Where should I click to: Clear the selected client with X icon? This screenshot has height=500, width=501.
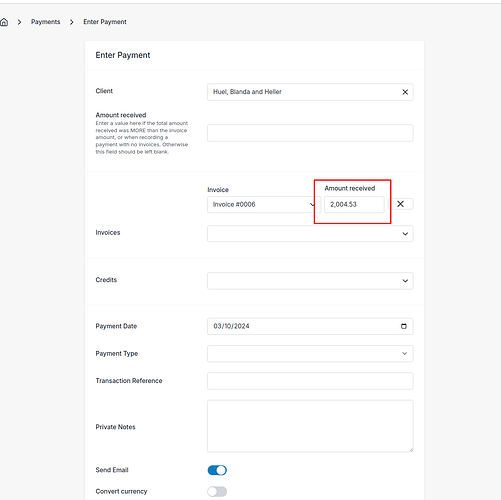click(405, 92)
